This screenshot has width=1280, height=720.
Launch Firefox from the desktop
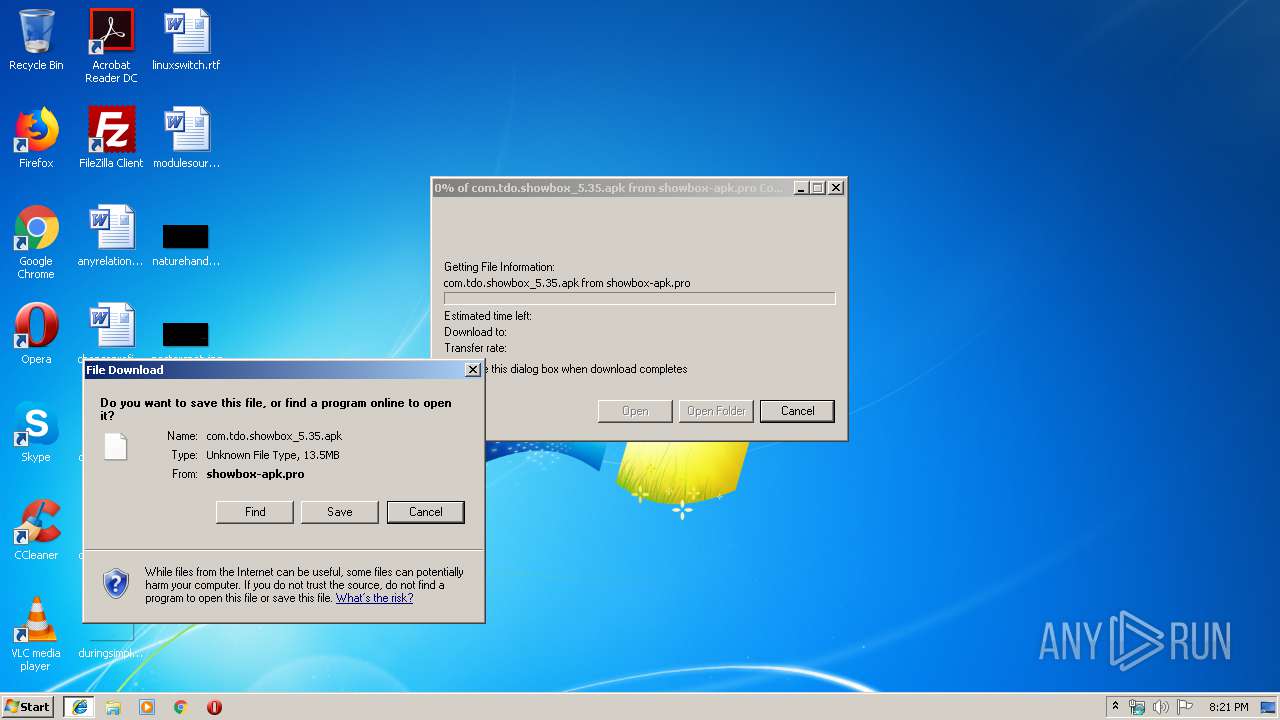(36, 138)
